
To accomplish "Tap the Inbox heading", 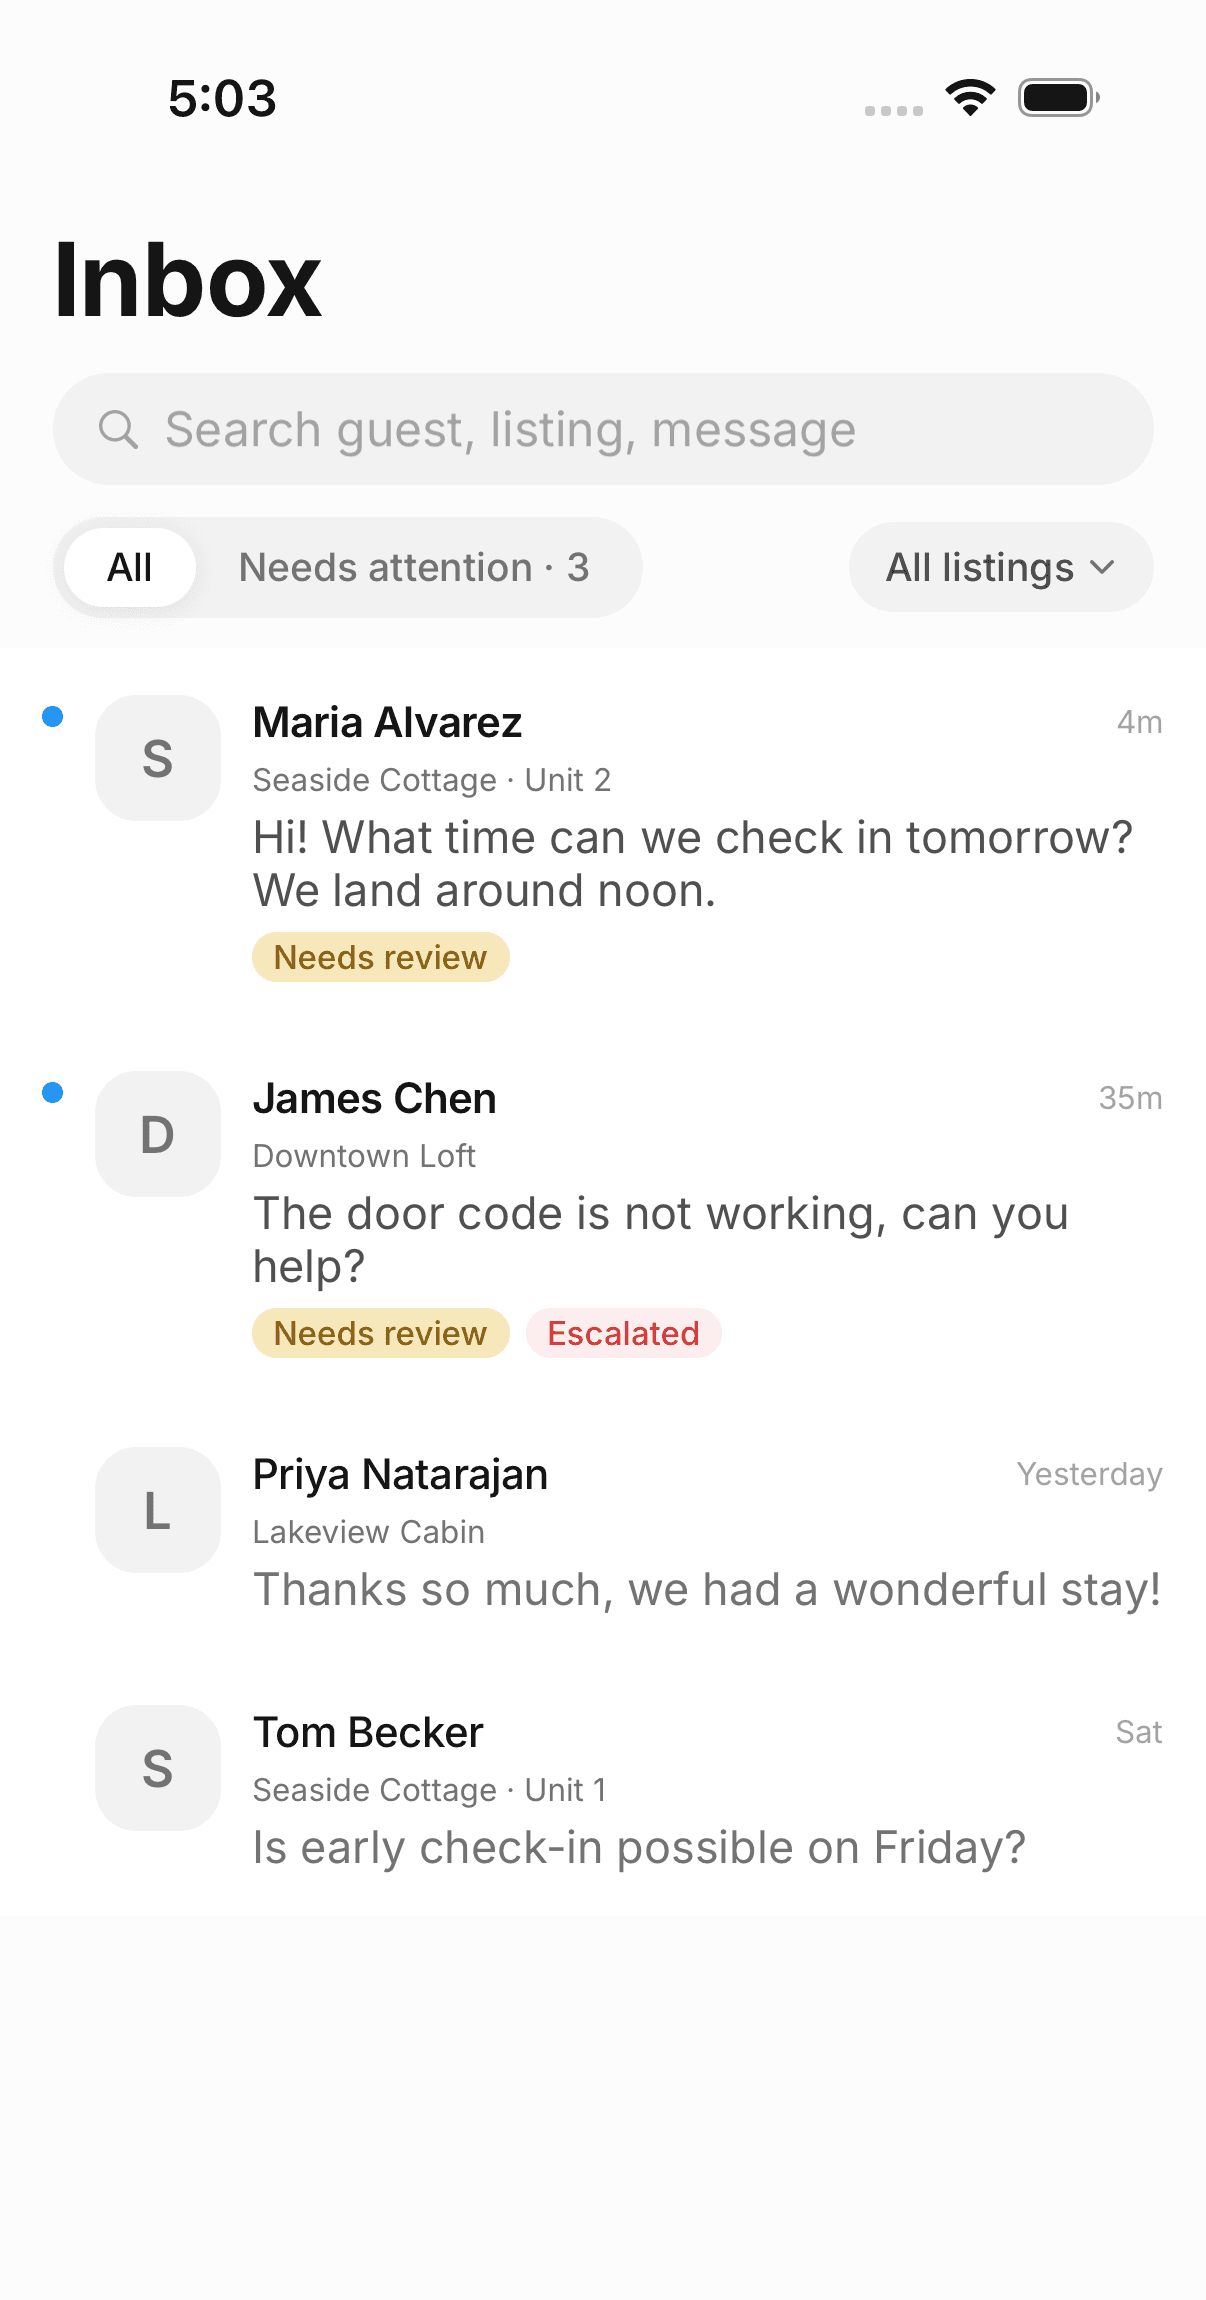I will coord(187,281).
